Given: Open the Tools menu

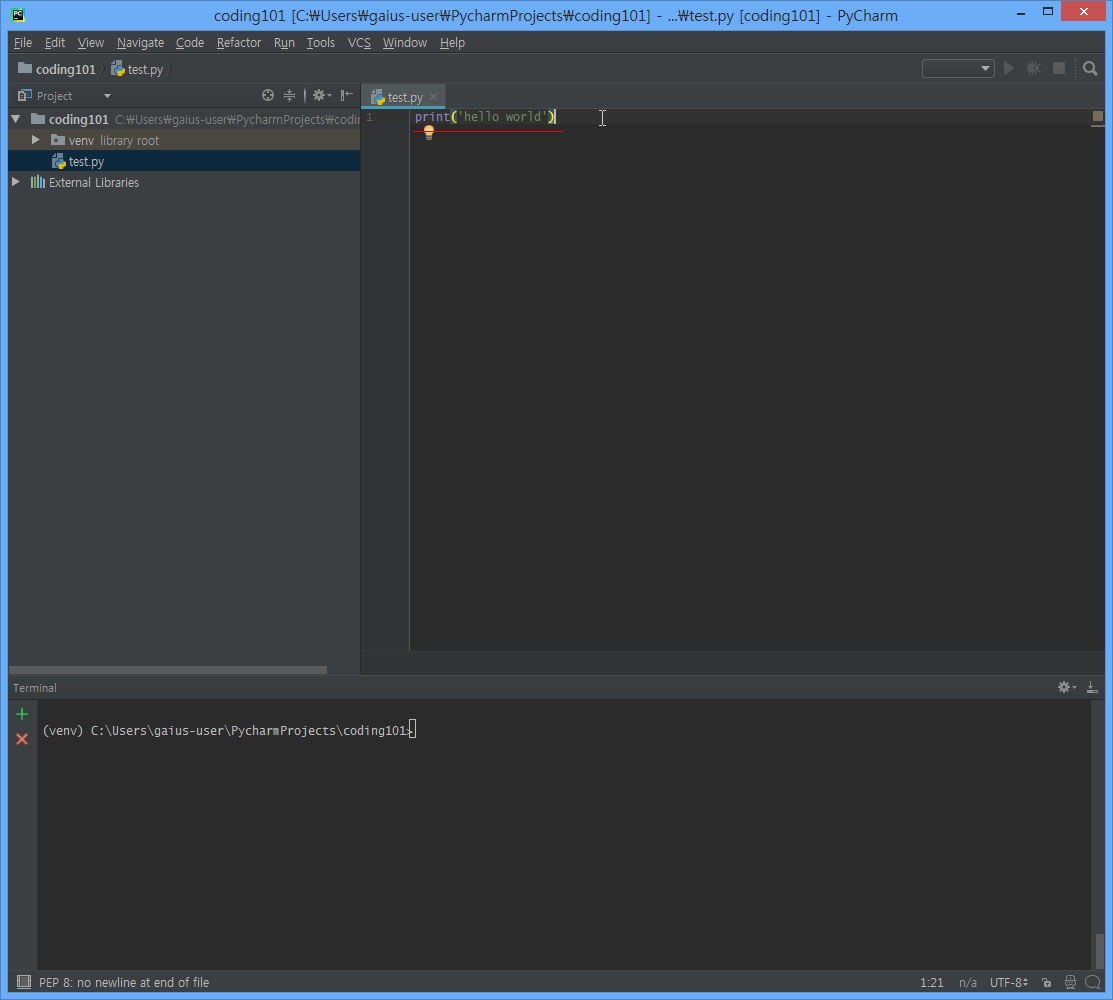Looking at the screenshot, I should pyautogui.click(x=320, y=43).
